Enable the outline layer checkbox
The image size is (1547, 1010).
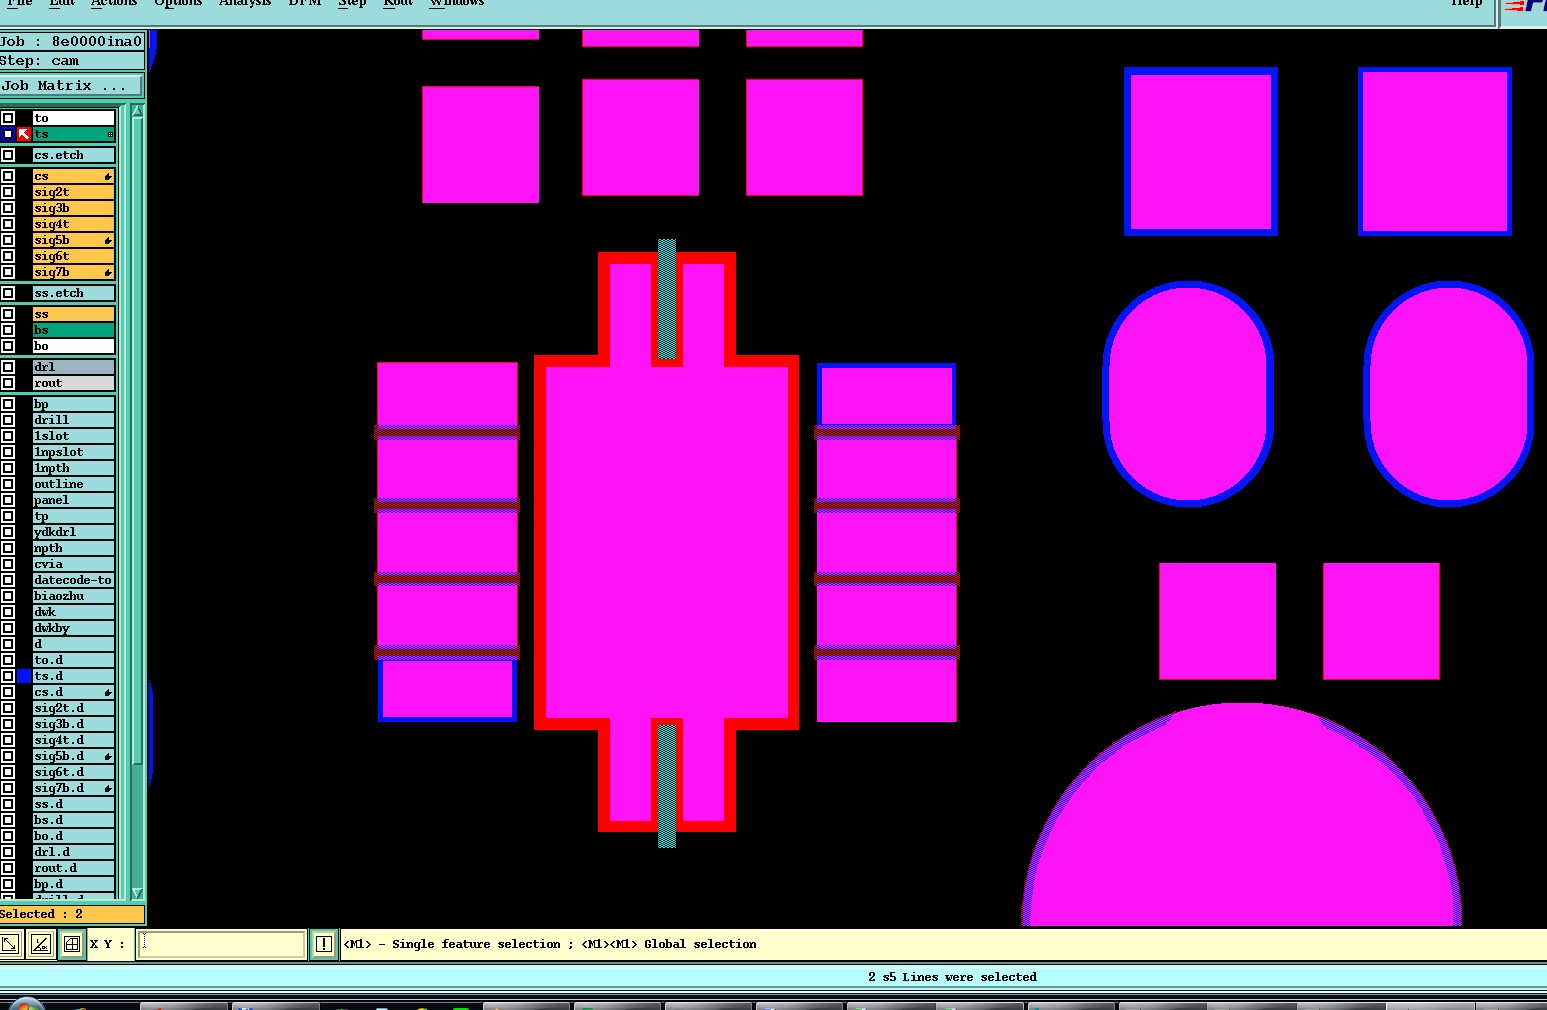(x=8, y=484)
